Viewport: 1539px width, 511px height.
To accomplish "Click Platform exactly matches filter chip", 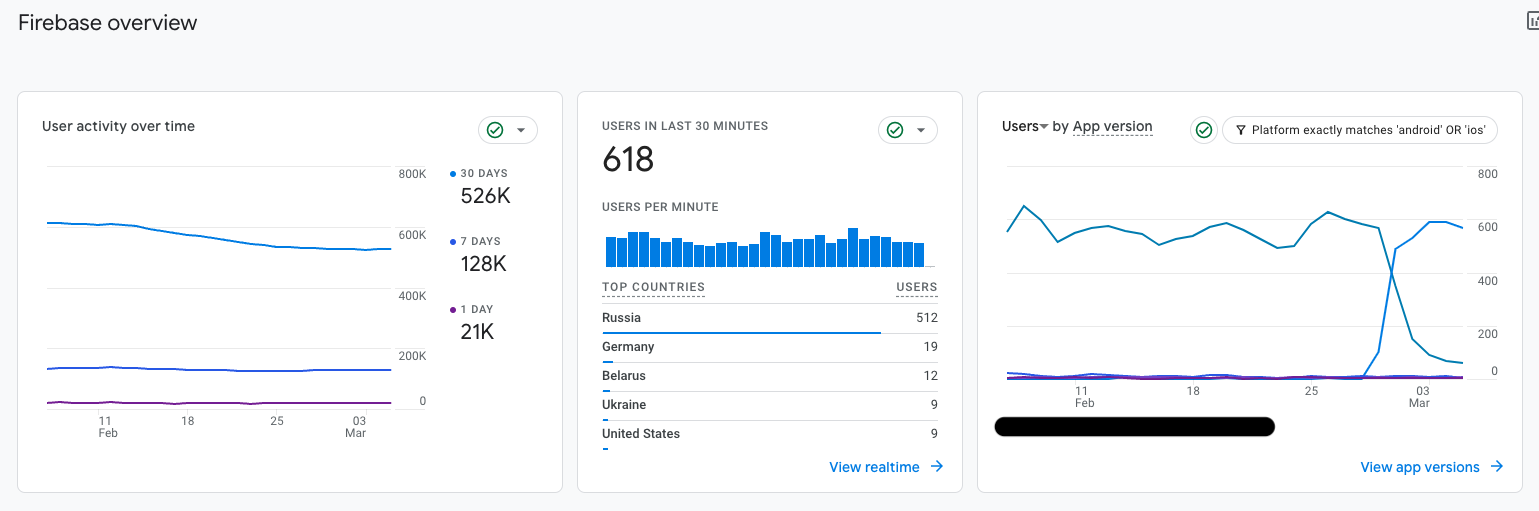I will tap(1360, 130).
